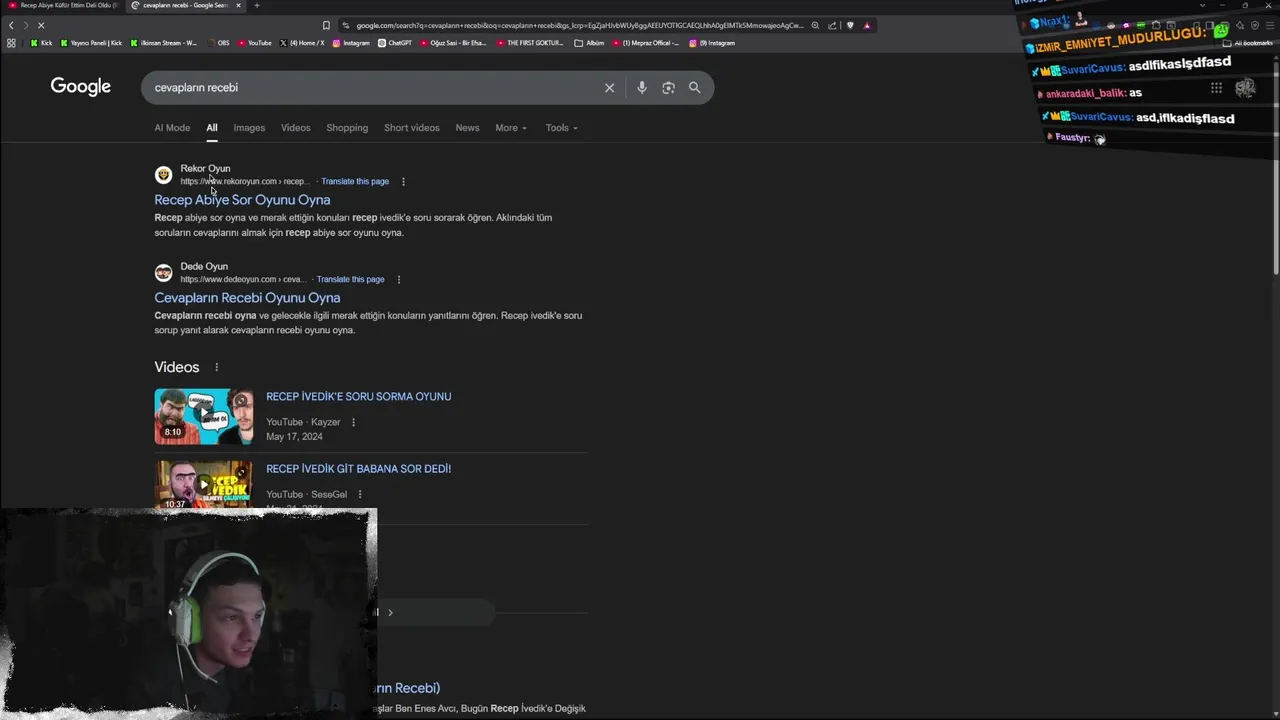Open the tab search chevron

[x=1202, y=5]
